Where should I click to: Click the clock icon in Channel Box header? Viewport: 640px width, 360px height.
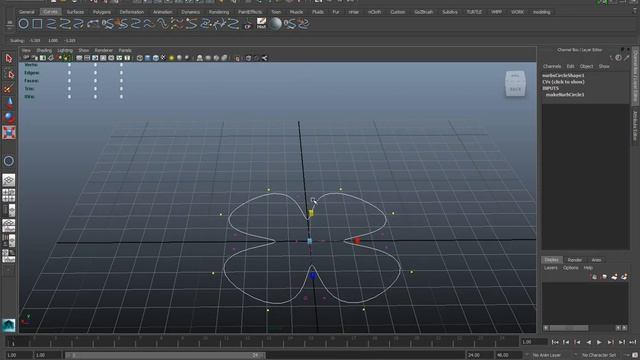(618, 58)
